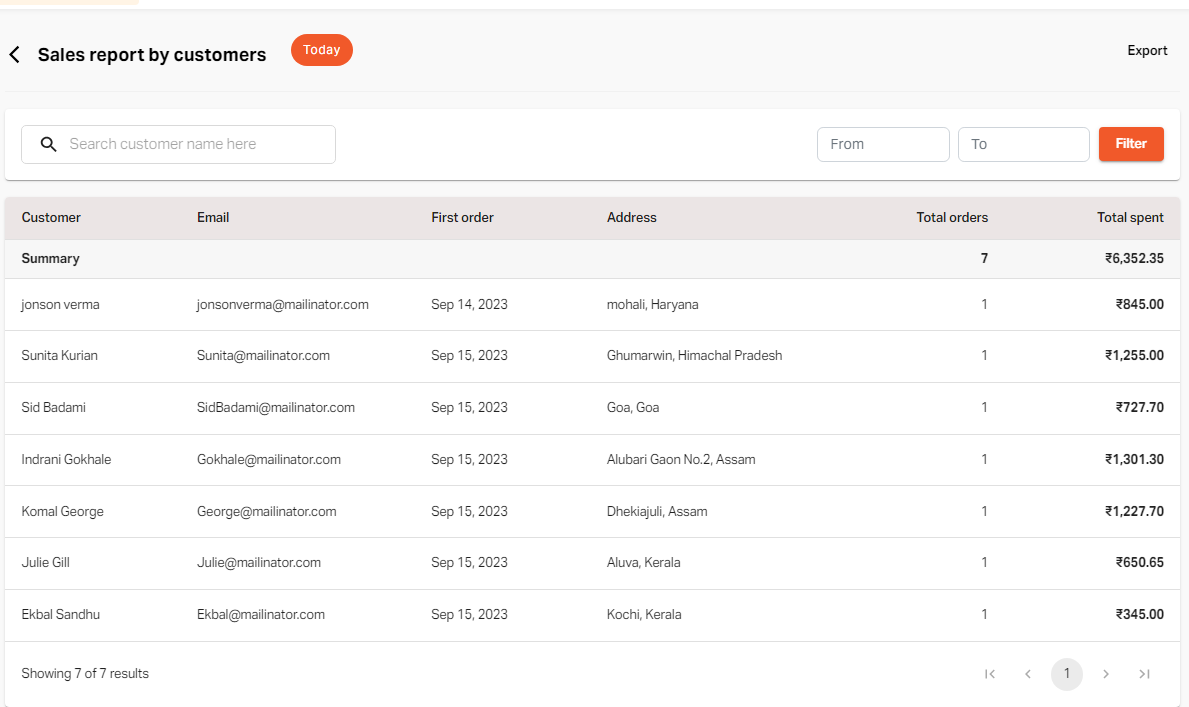Open Indrani Gokhale customer row
The width and height of the screenshot is (1189, 707).
pyautogui.click(x=66, y=460)
